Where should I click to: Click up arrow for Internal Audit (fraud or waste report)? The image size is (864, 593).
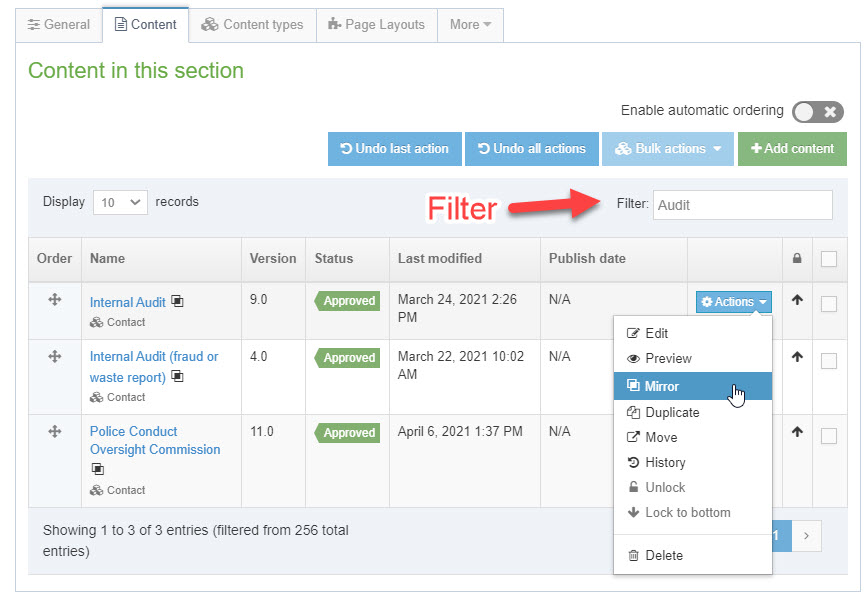tap(797, 357)
